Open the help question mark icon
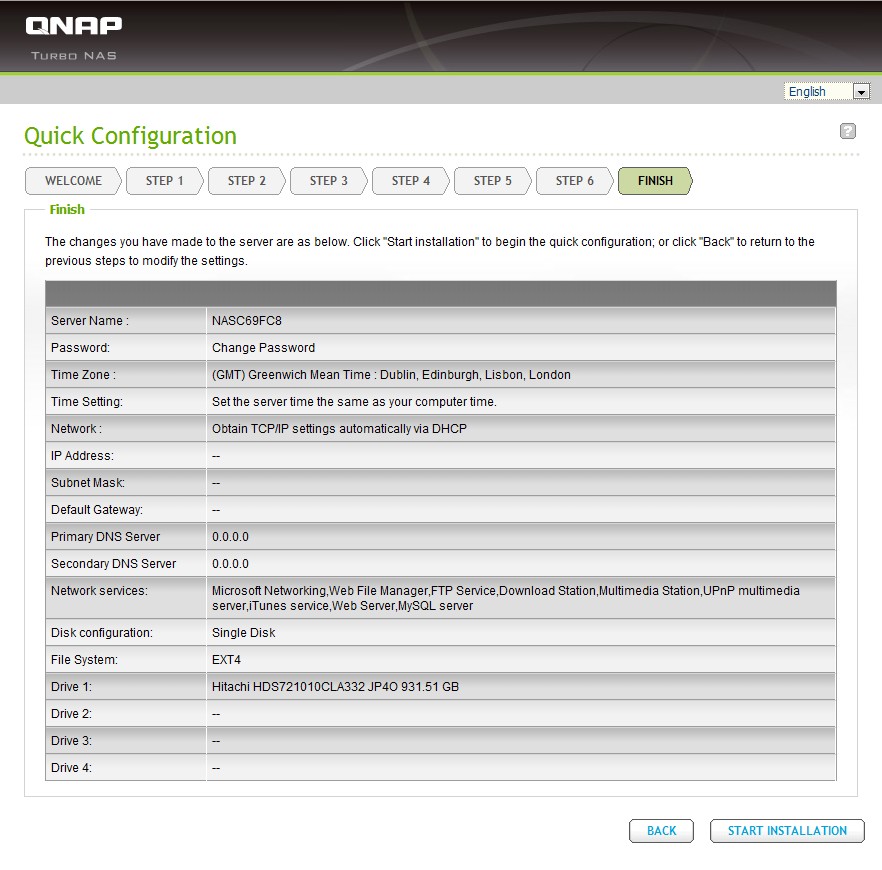The height and width of the screenshot is (870, 882). [x=848, y=131]
